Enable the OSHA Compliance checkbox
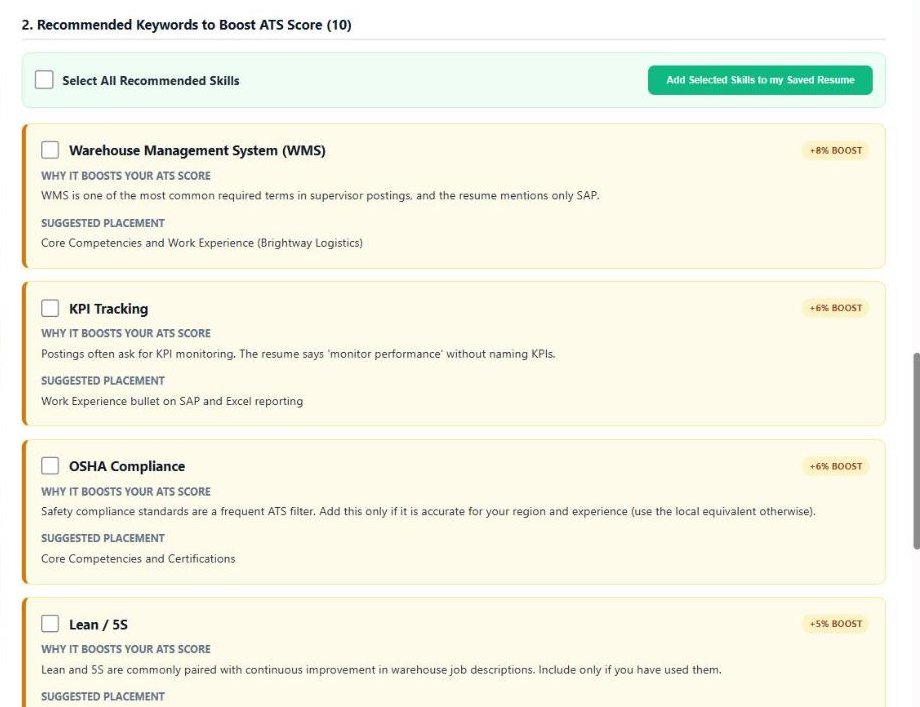The height and width of the screenshot is (707, 920). click(50, 466)
